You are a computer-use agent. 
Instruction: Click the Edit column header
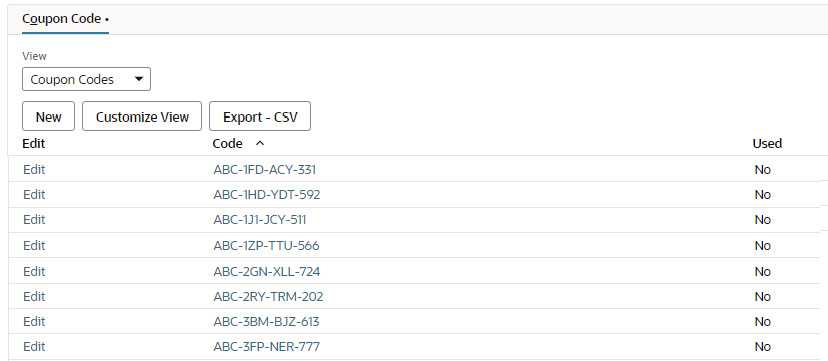(x=34, y=144)
